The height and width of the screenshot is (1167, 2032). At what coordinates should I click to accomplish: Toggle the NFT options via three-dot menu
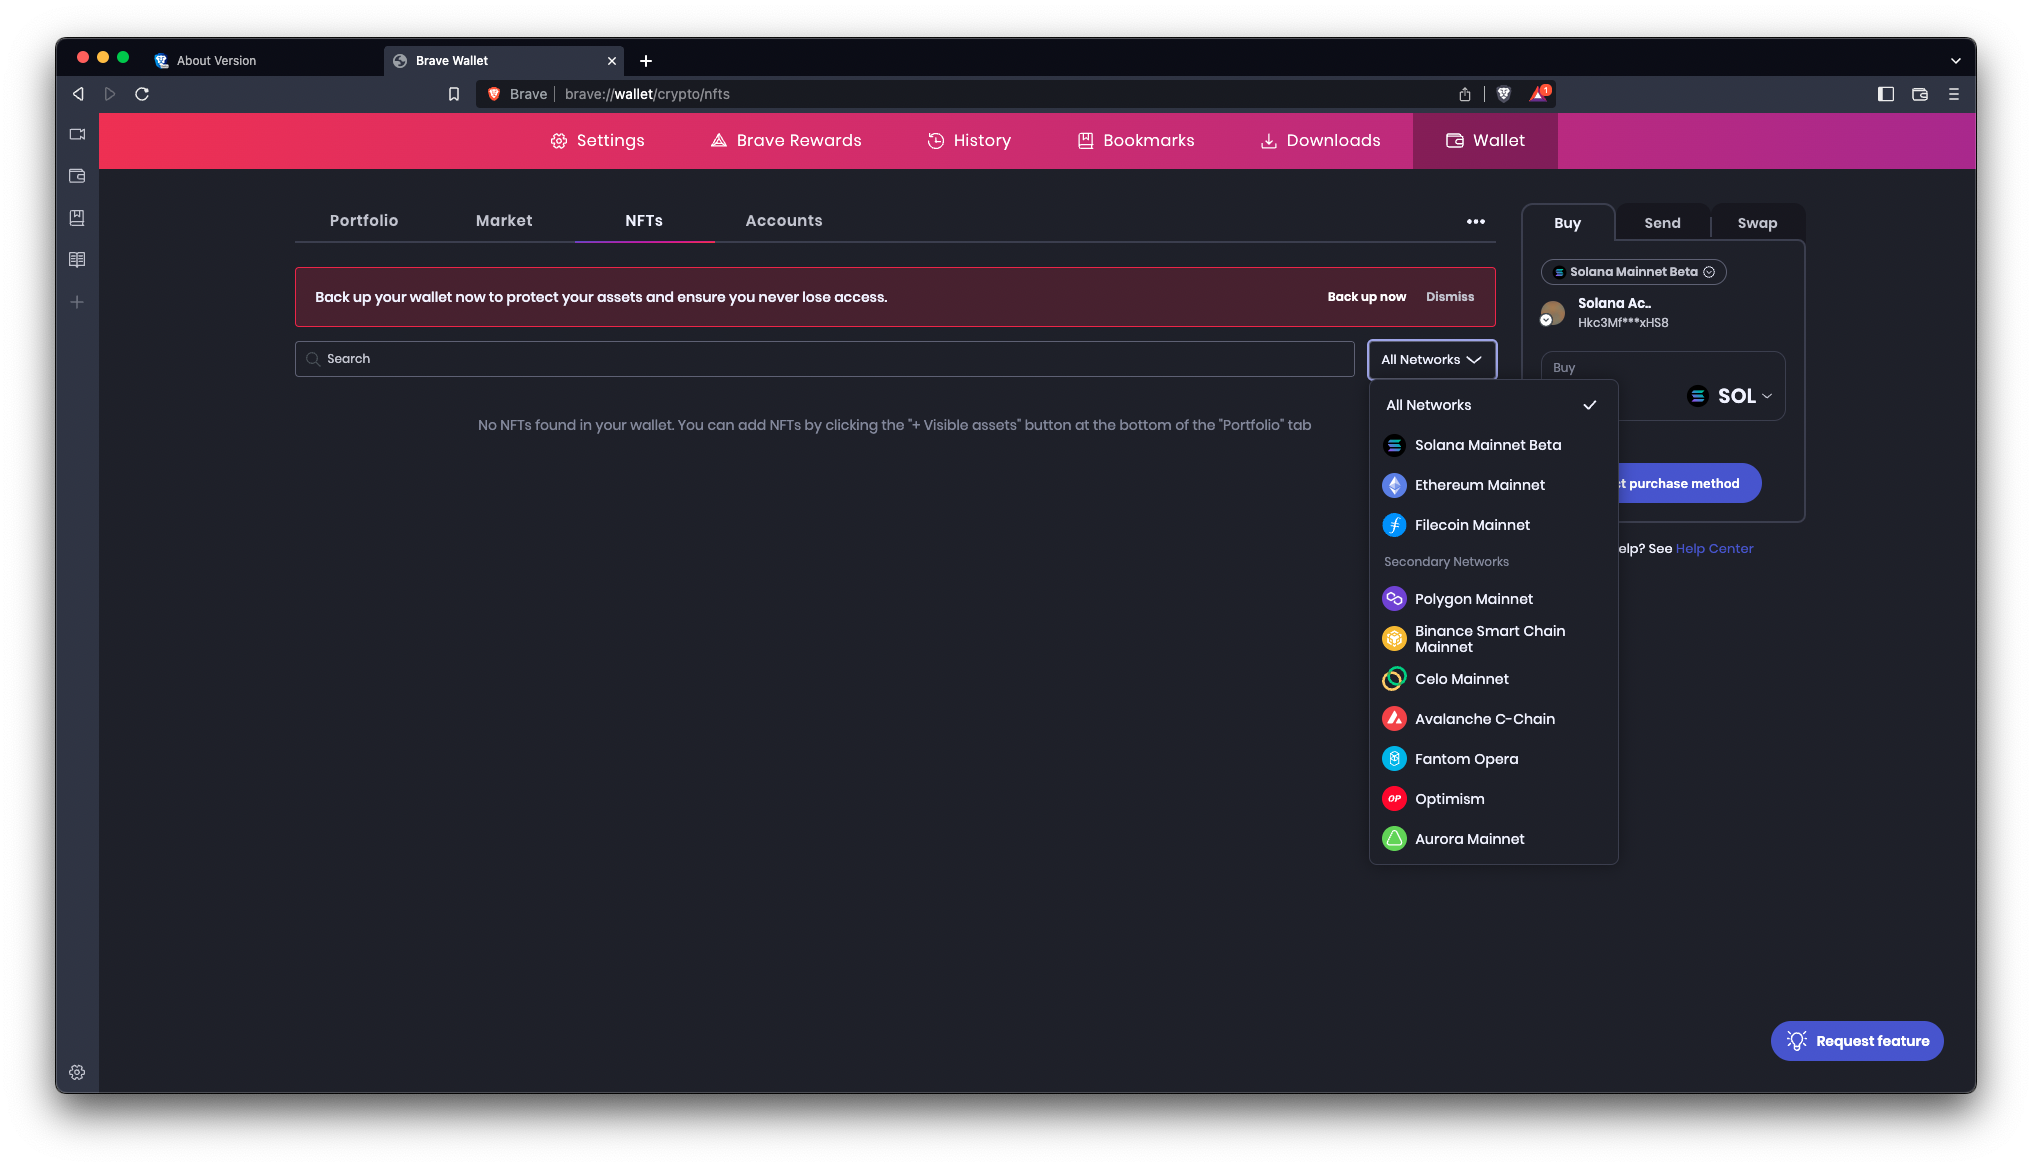click(1475, 221)
